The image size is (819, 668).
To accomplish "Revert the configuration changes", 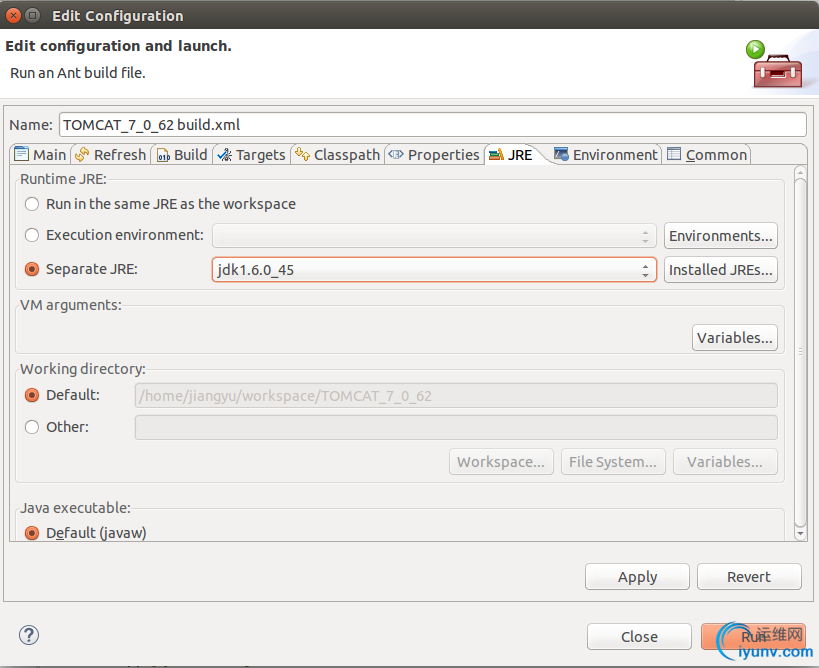I will [749, 577].
